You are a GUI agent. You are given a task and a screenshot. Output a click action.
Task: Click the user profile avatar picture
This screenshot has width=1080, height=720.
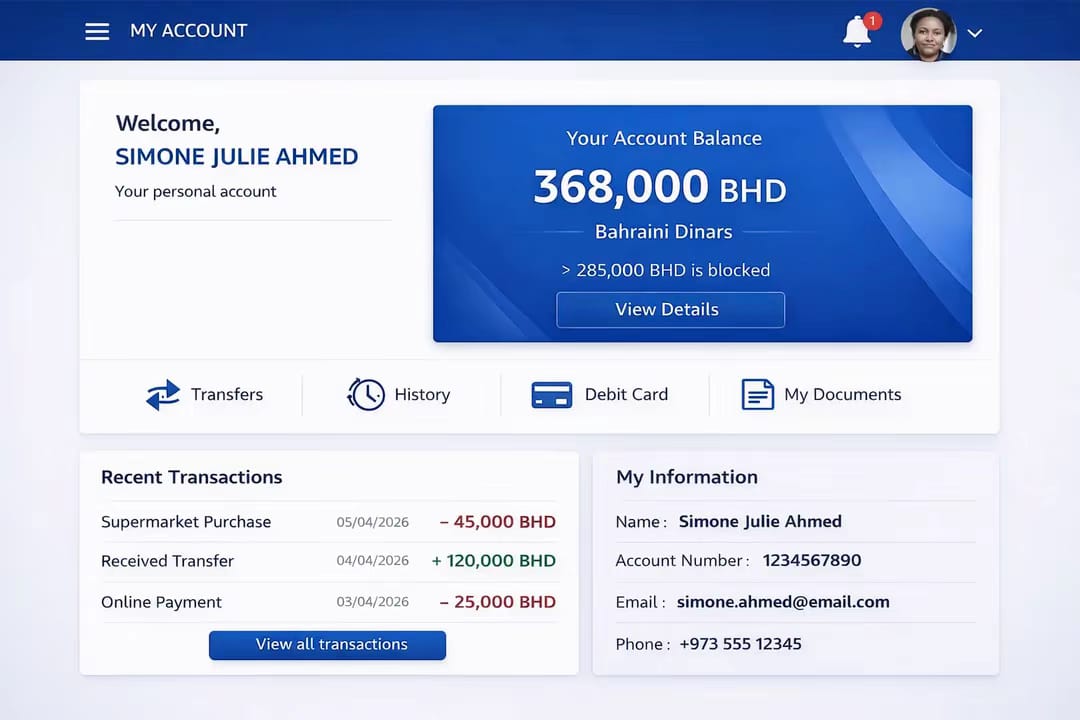point(928,35)
